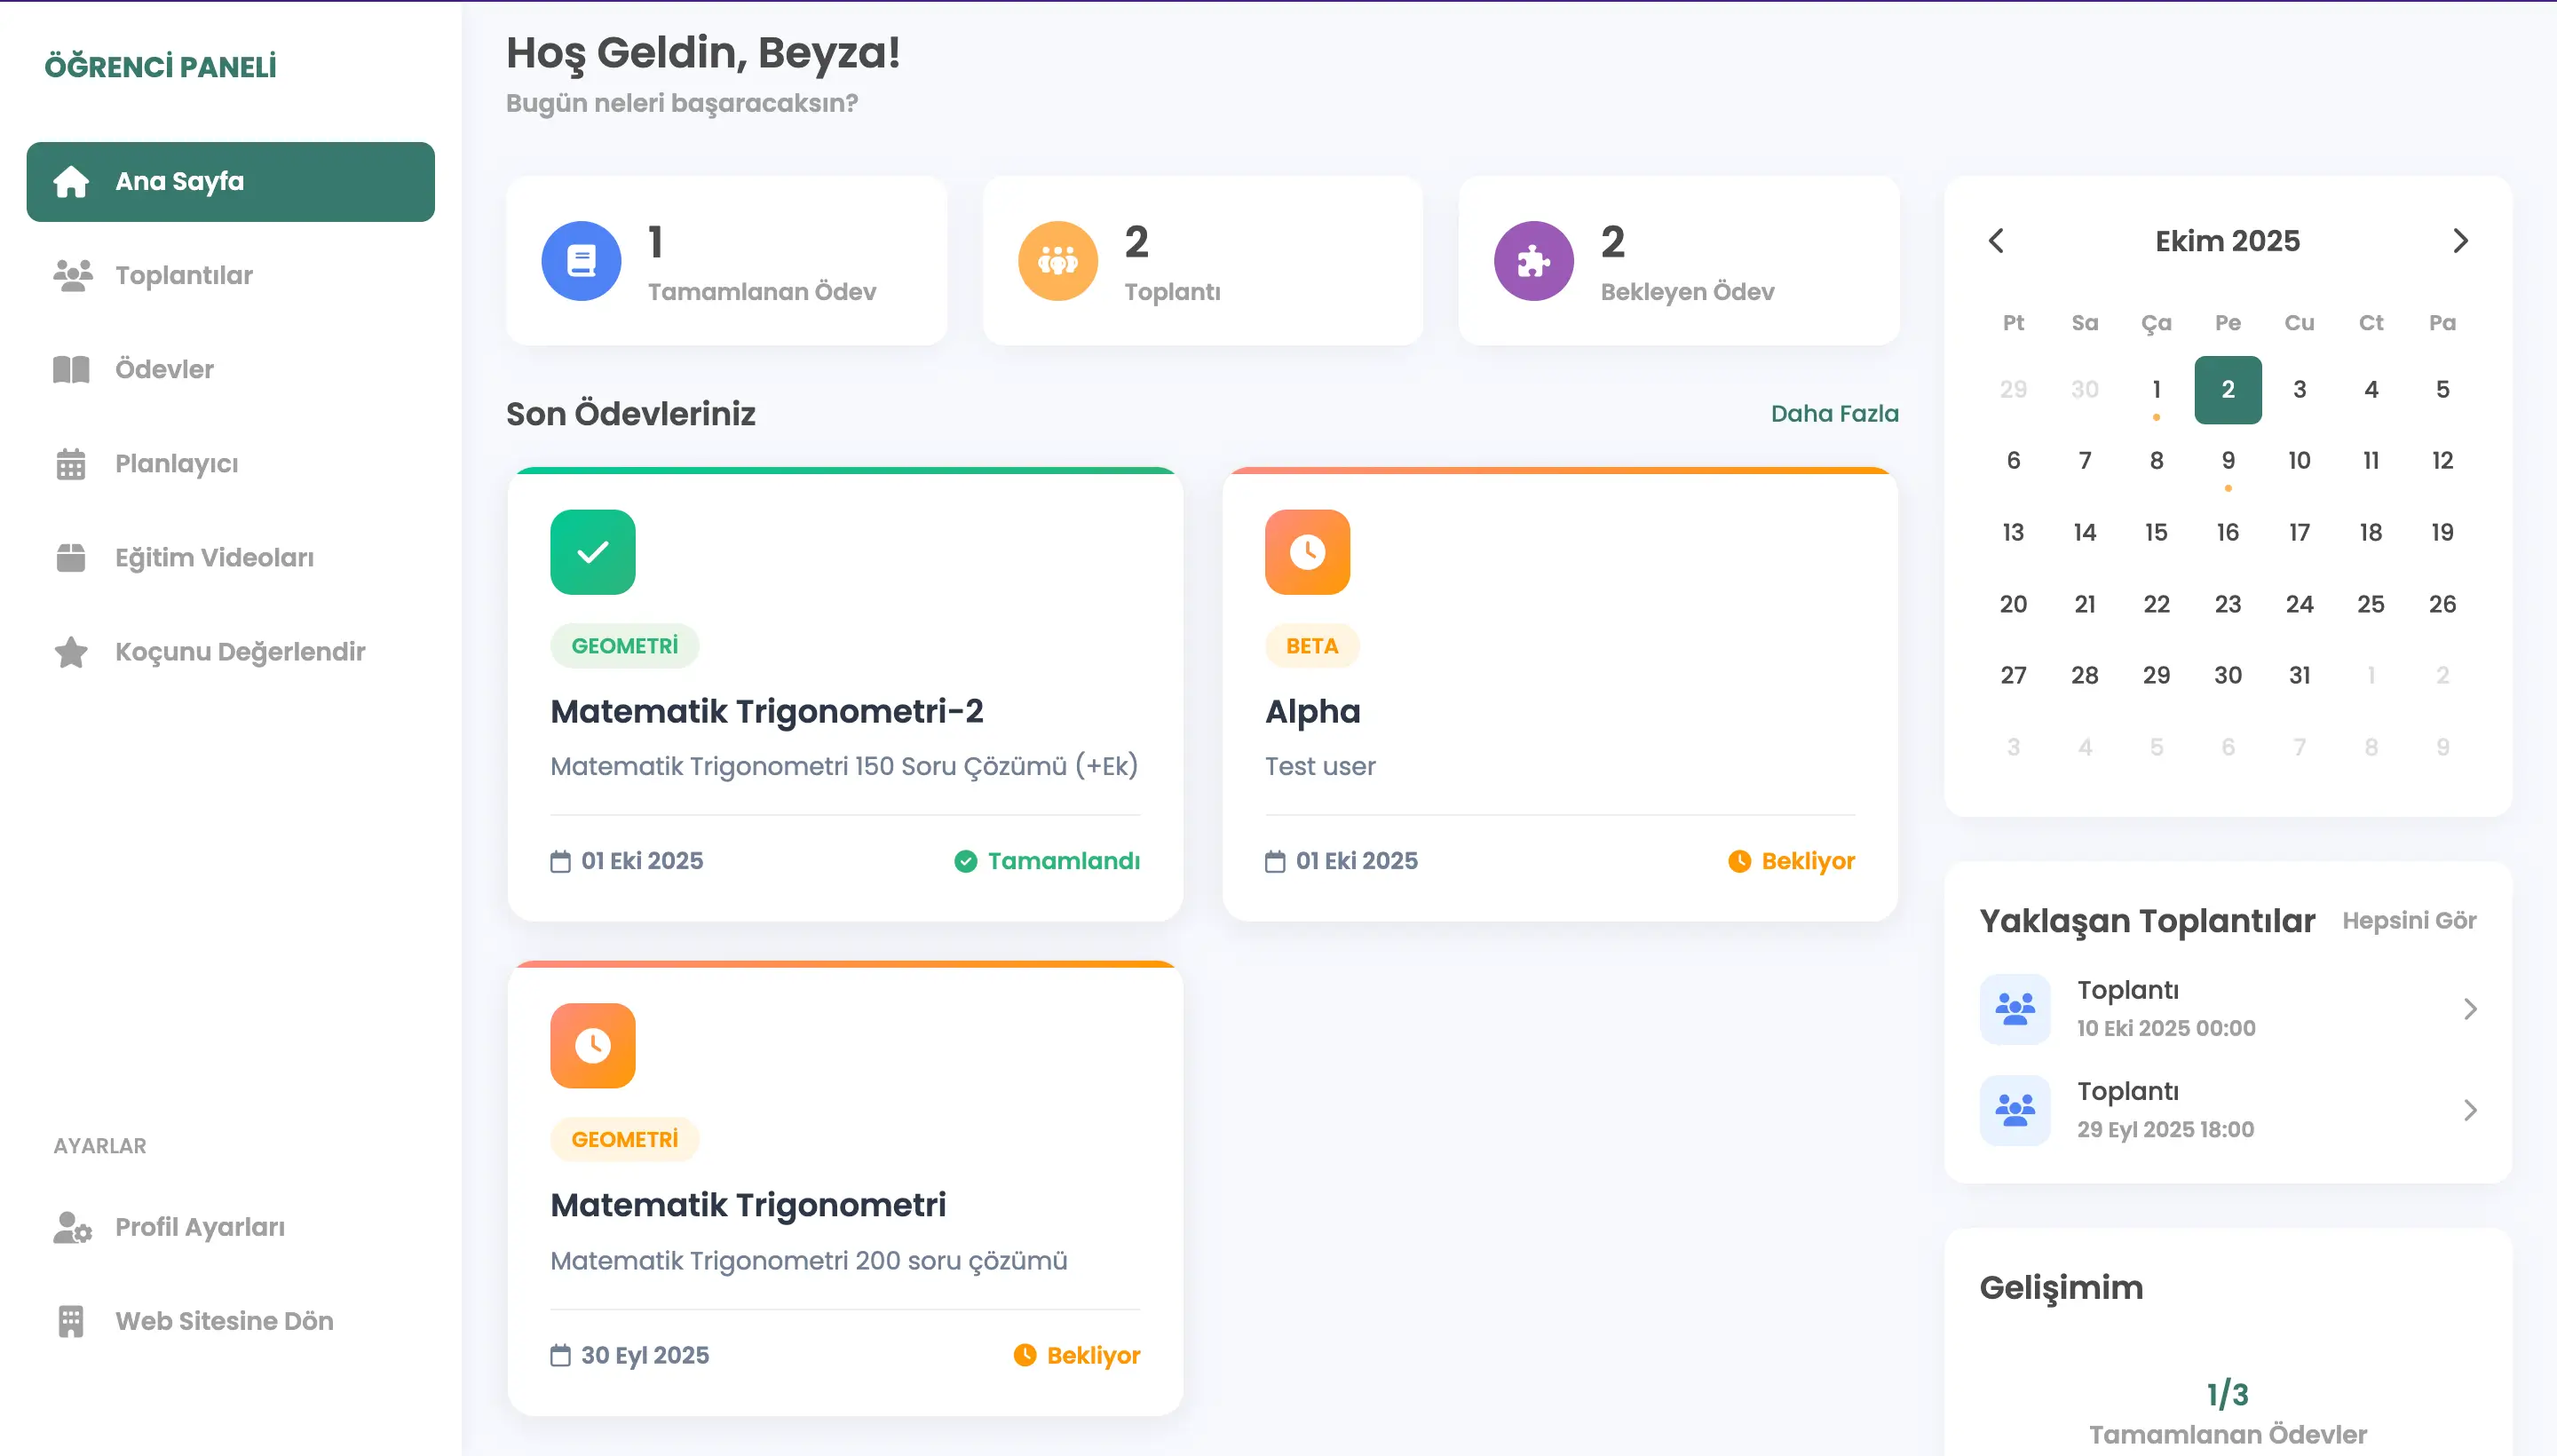Viewport: 2557px width, 1456px height.
Task: Click the star icon beside Koçunu Değerlendir
Action: (71, 652)
